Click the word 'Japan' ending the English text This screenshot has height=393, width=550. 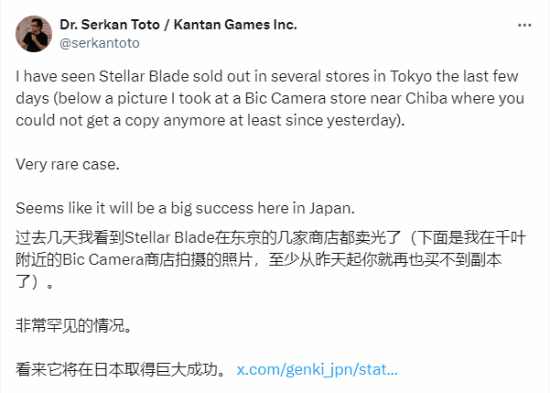point(331,208)
